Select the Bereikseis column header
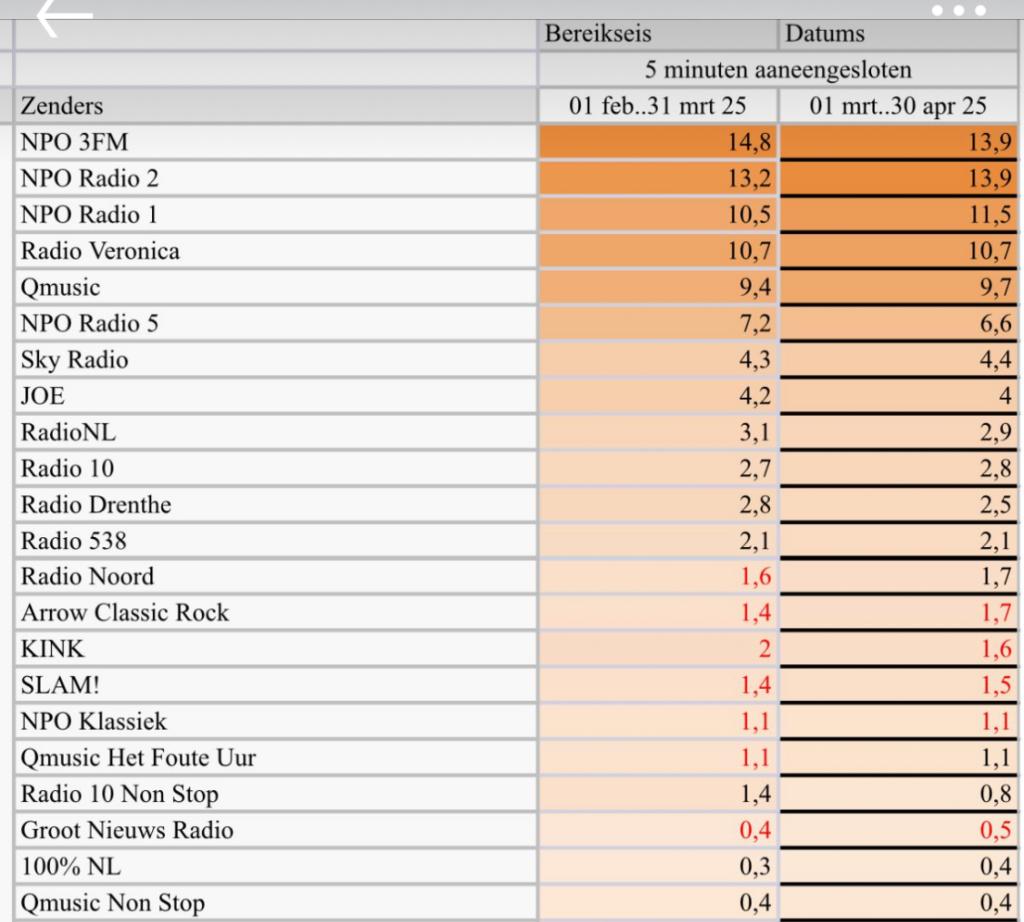1024x922 pixels. pos(658,34)
